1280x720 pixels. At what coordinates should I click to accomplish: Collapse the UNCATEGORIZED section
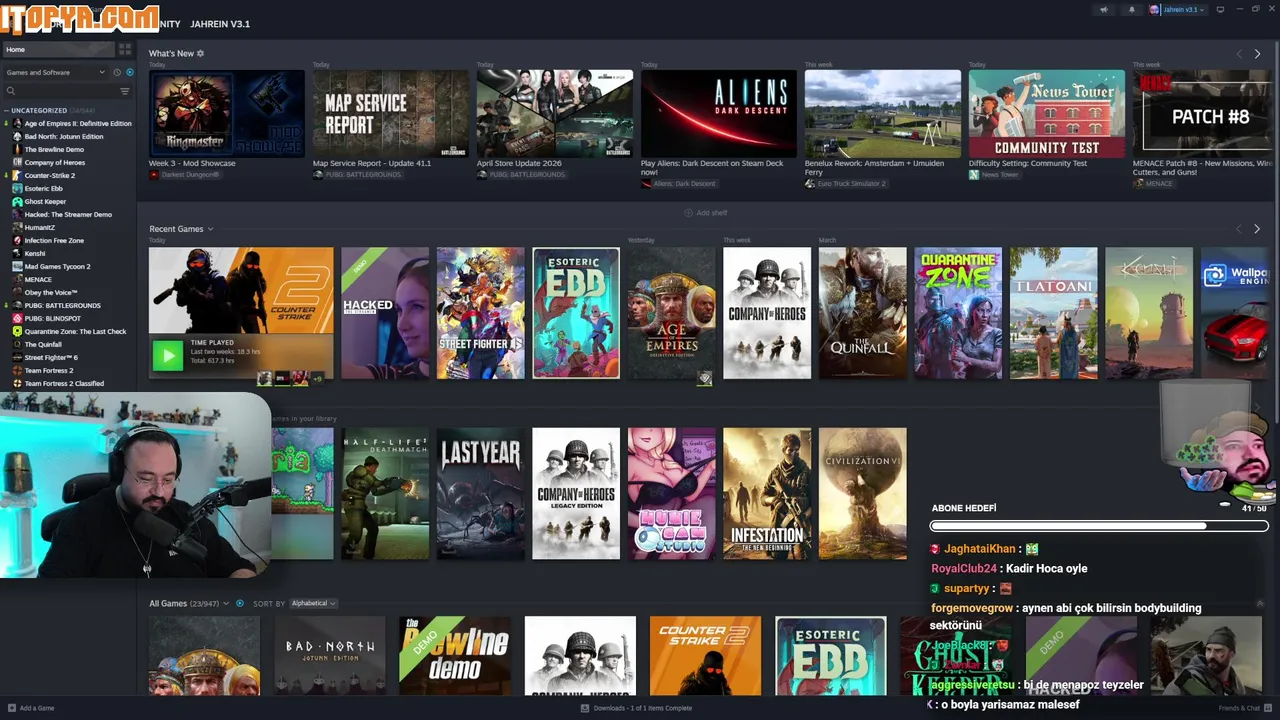coord(7,110)
